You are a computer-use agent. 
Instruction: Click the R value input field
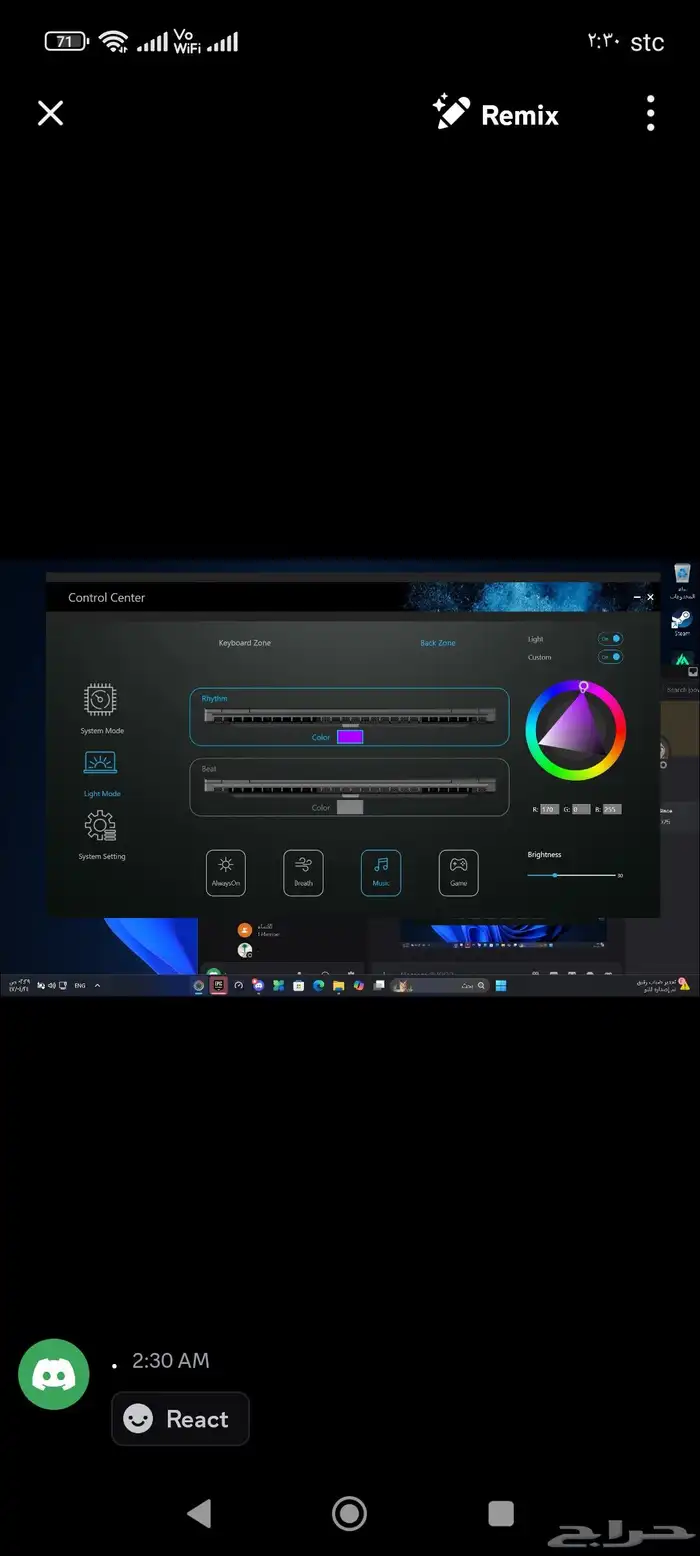coord(549,809)
